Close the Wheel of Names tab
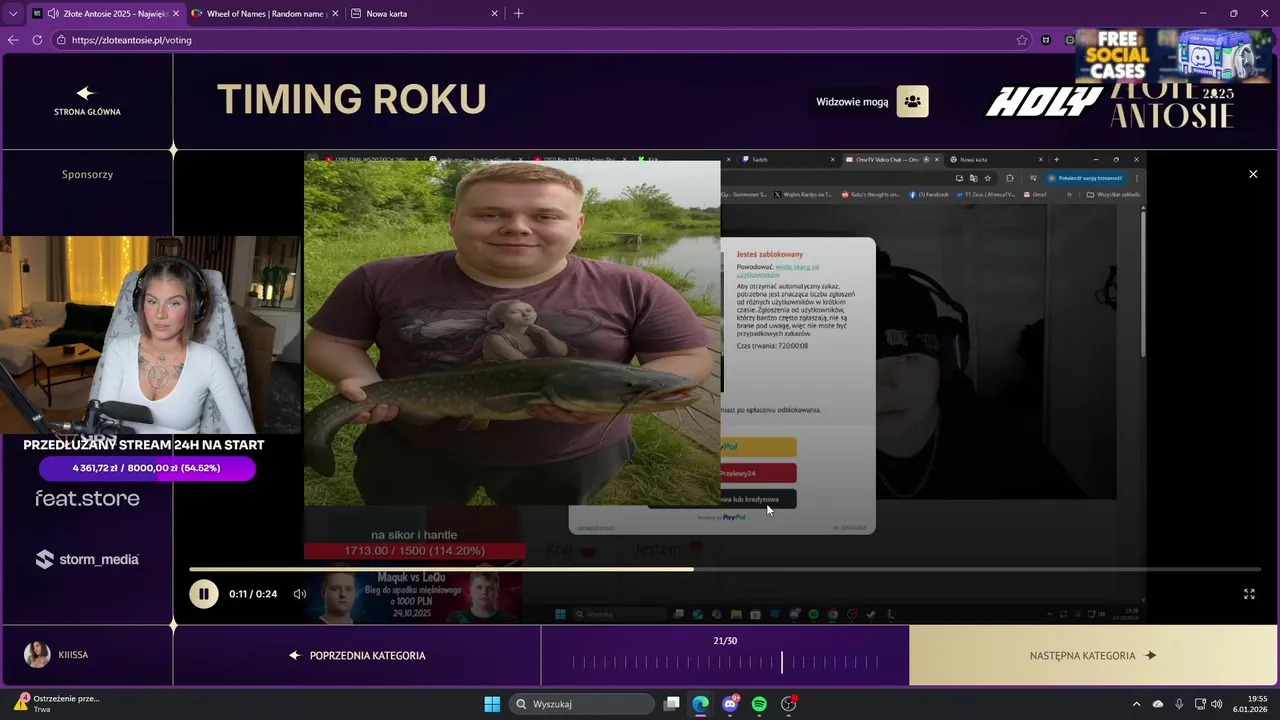The image size is (1280, 720). [x=334, y=14]
